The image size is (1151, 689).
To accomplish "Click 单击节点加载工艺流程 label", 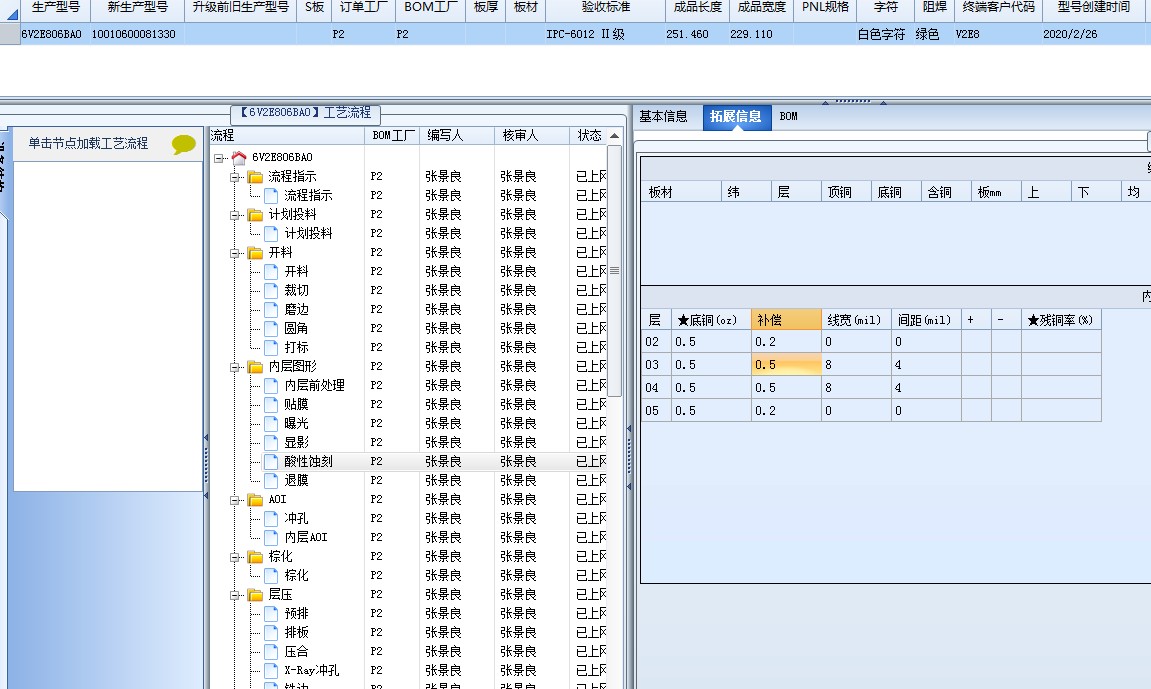I will [x=88, y=144].
